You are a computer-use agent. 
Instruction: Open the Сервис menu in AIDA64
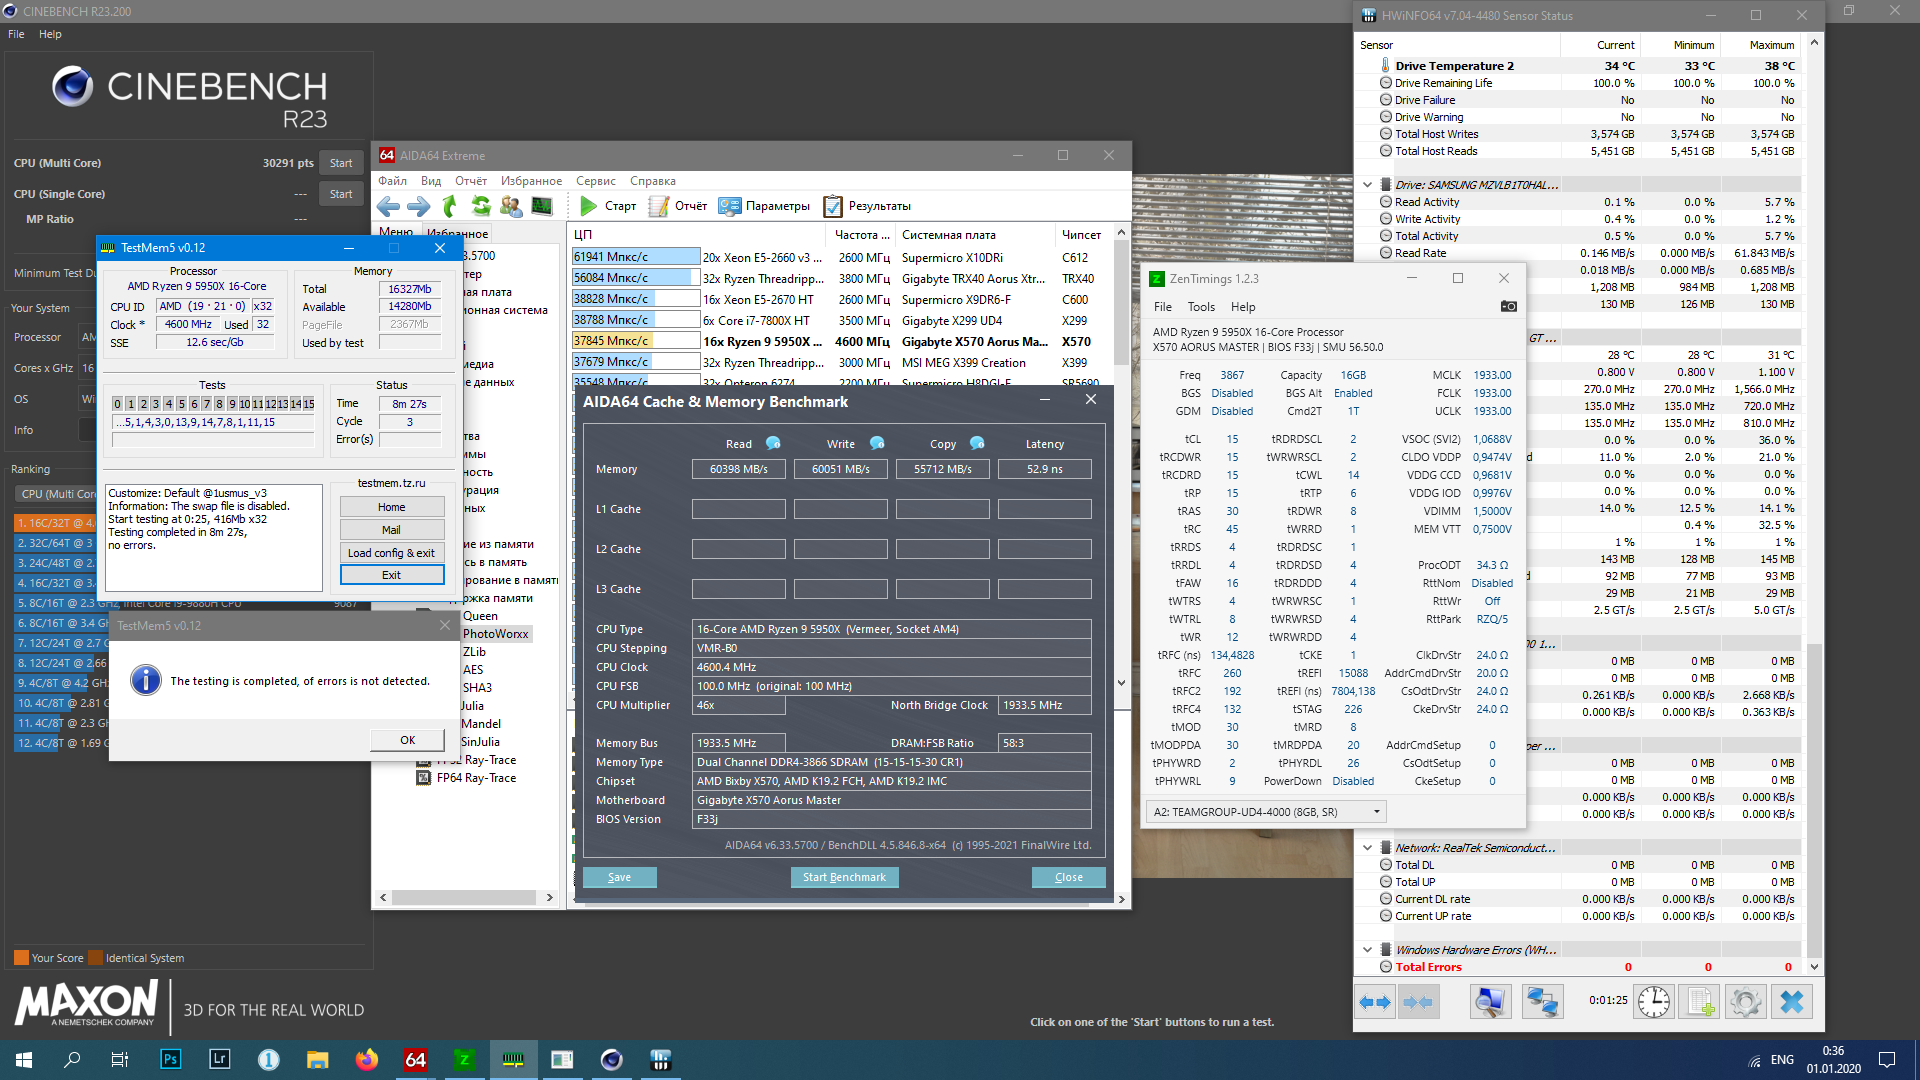tap(595, 181)
